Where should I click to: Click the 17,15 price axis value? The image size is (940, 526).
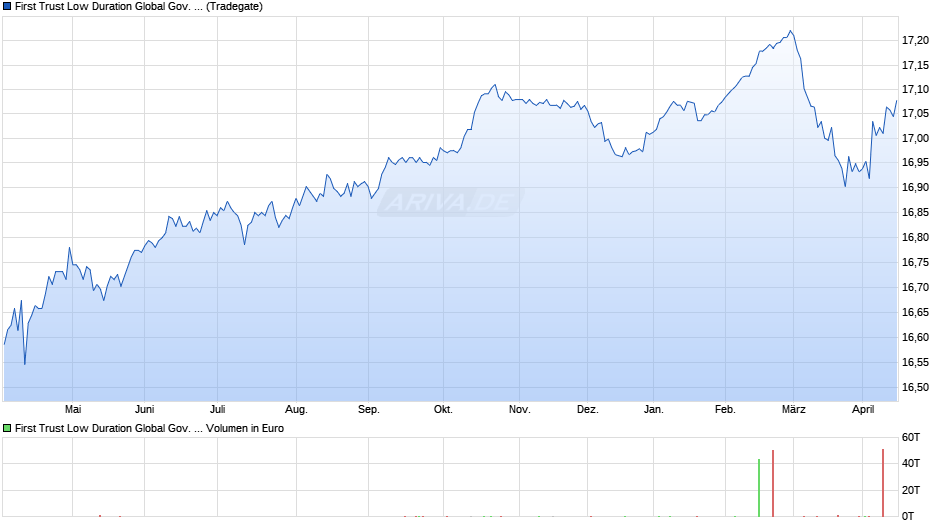click(x=915, y=65)
